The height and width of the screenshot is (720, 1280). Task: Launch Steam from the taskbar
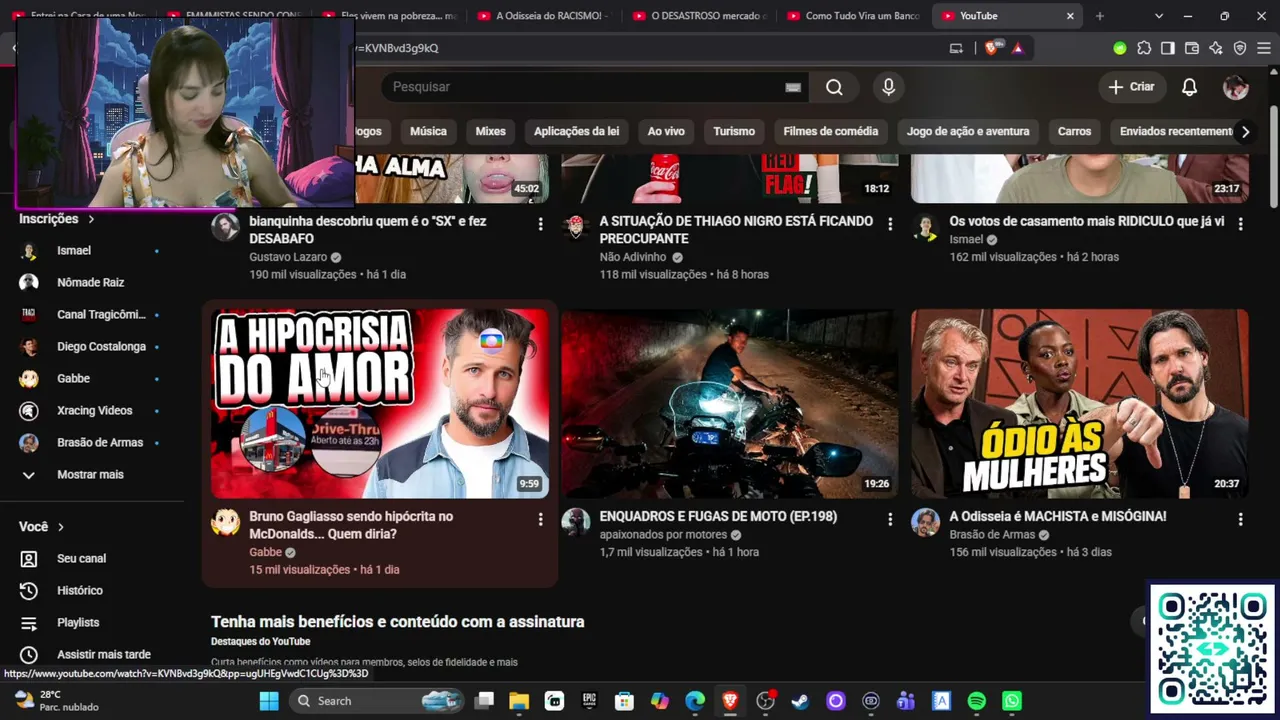(x=800, y=701)
